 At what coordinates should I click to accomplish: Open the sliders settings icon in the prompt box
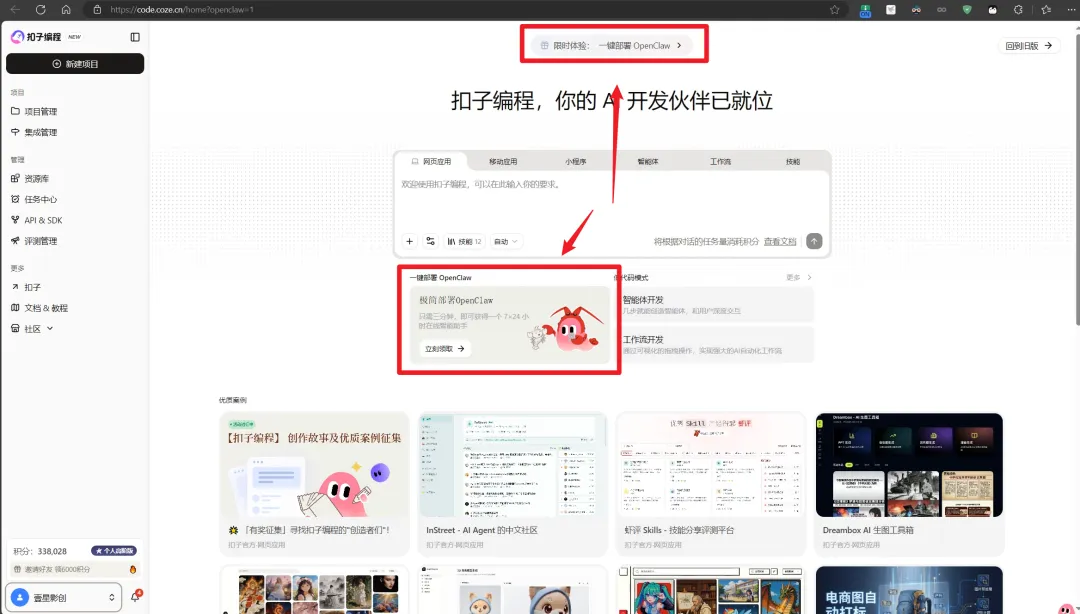[430, 241]
